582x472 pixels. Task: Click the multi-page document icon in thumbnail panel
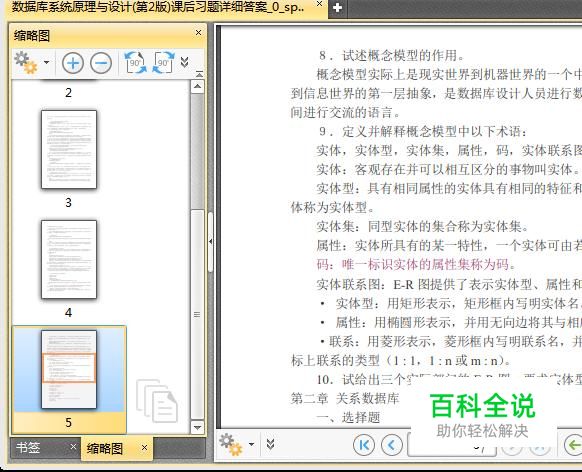pyautogui.click(x=157, y=401)
